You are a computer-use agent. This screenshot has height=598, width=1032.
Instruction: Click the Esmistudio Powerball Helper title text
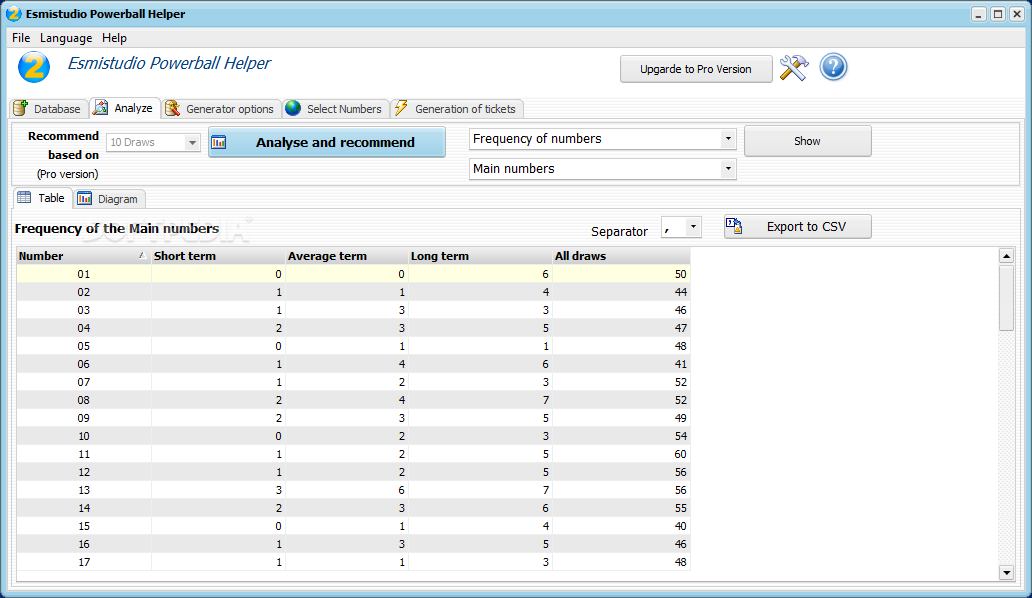pos(168,63)
